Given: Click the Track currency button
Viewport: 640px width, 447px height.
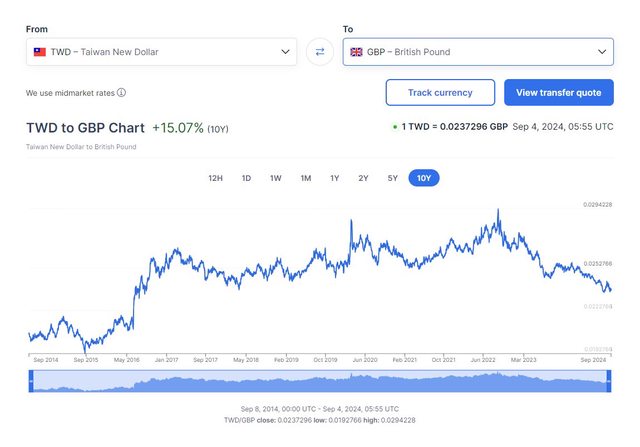Looking at the screenshot, I should (x=440, y=93).
